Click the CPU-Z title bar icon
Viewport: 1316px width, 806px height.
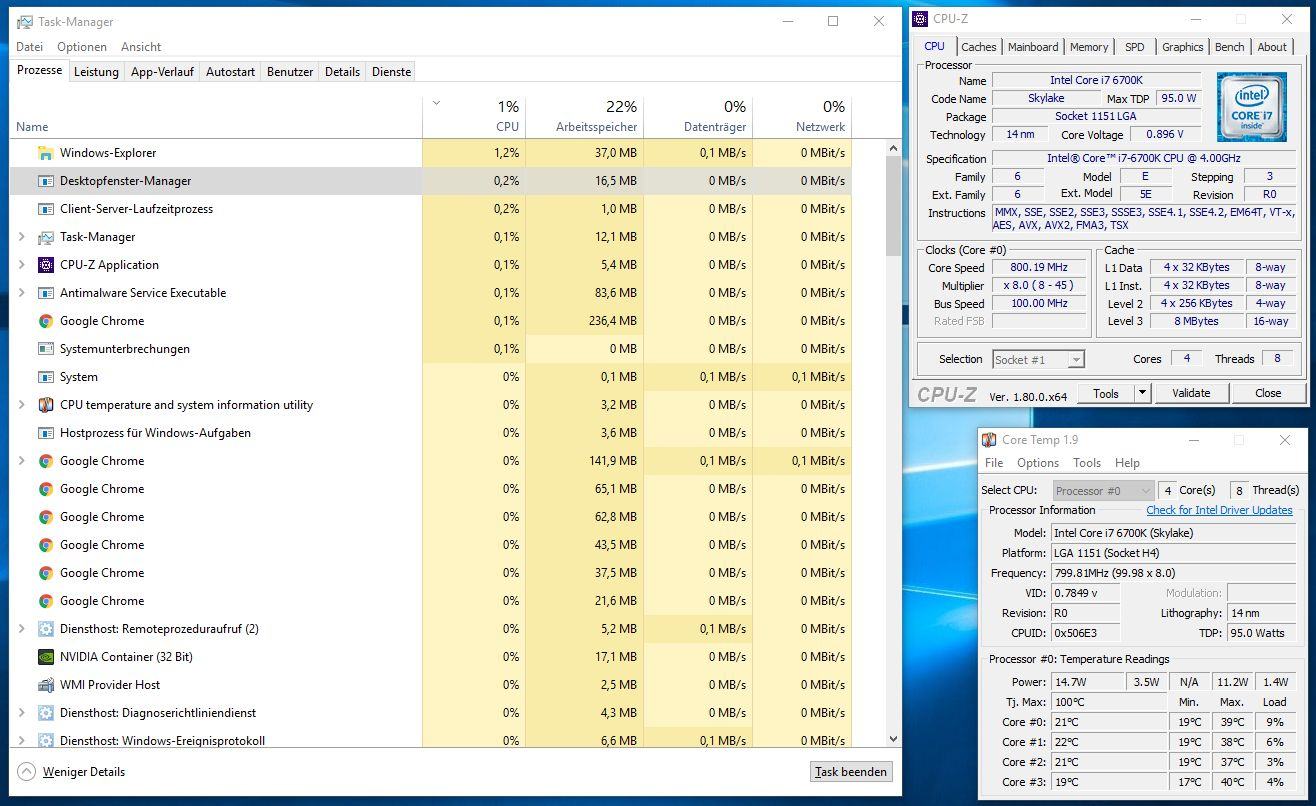[921, 18]
